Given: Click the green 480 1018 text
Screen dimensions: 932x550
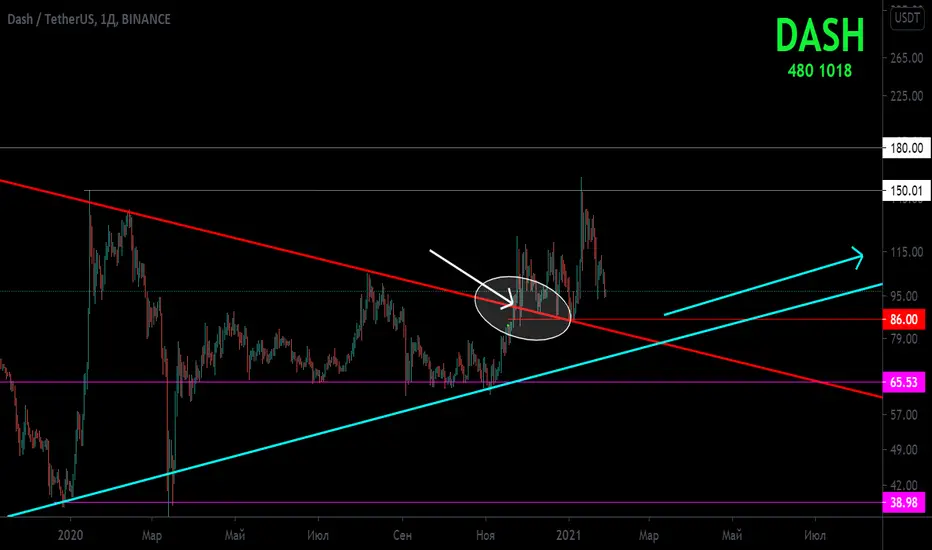Looking at the screenshot, I should click(820, 71).
